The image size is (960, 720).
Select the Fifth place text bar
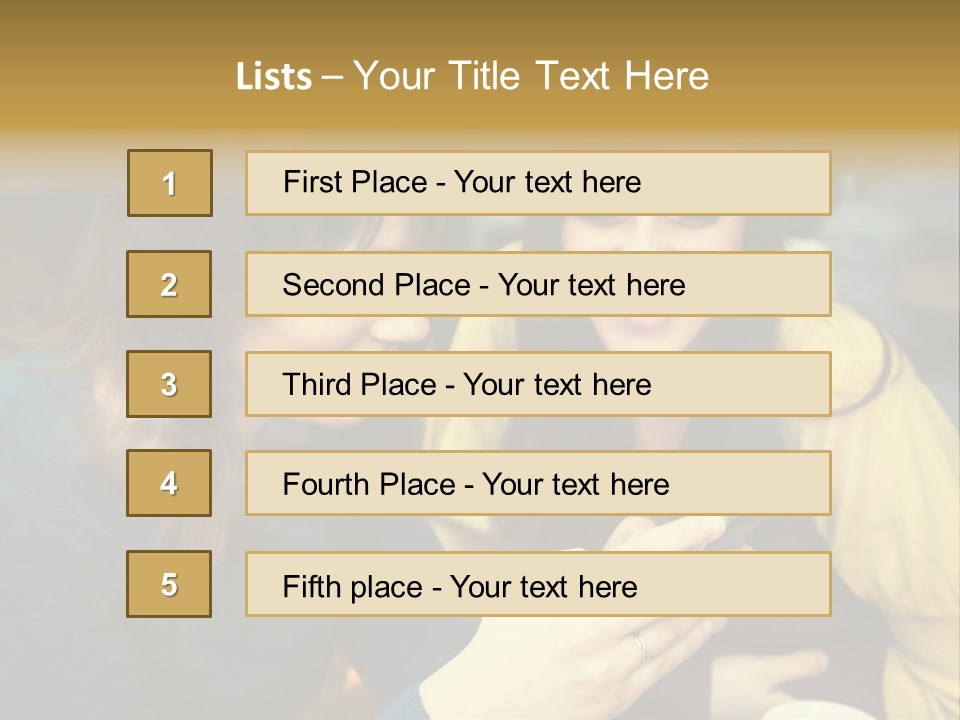coord(538,584)
